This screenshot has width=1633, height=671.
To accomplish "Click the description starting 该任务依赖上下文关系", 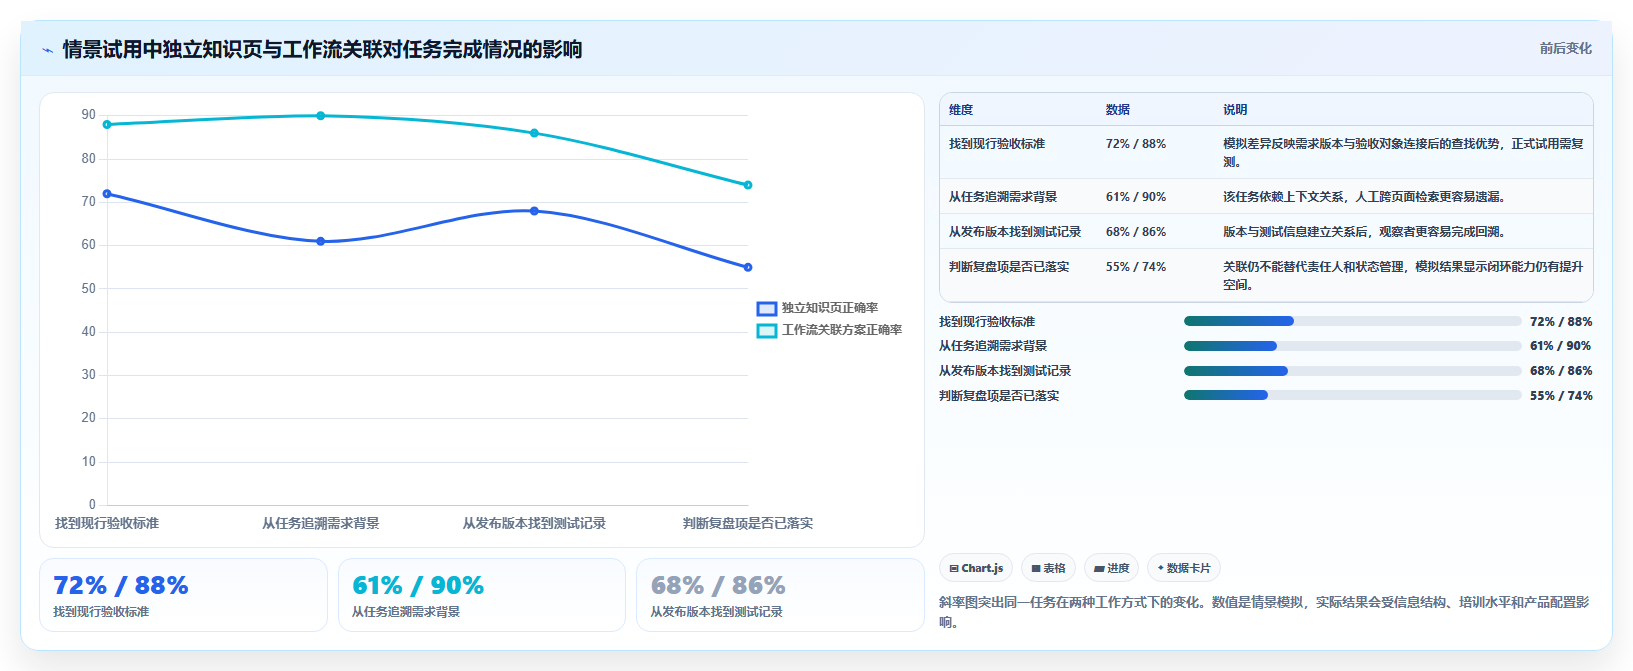I will pos(1364,197).
